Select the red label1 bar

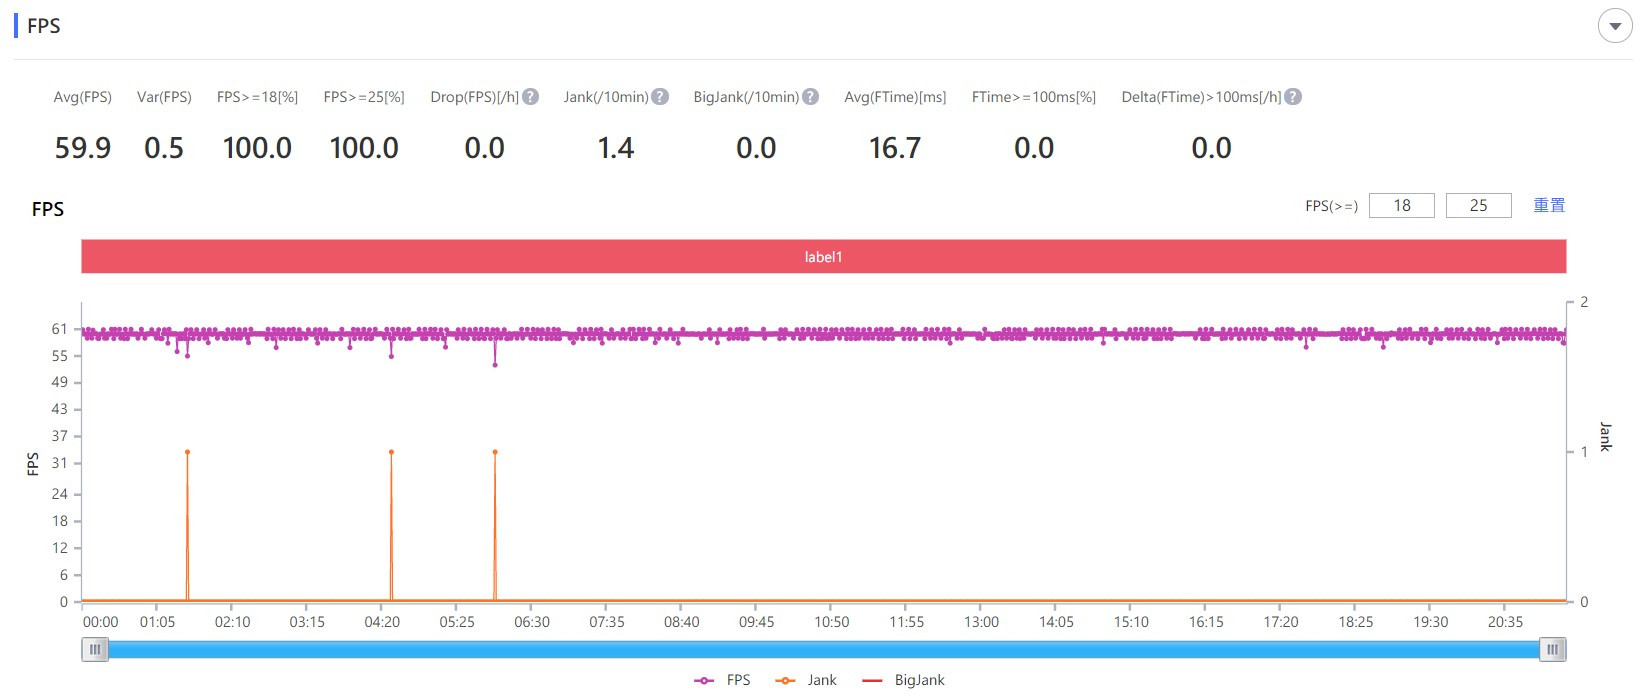pos(823,257)
